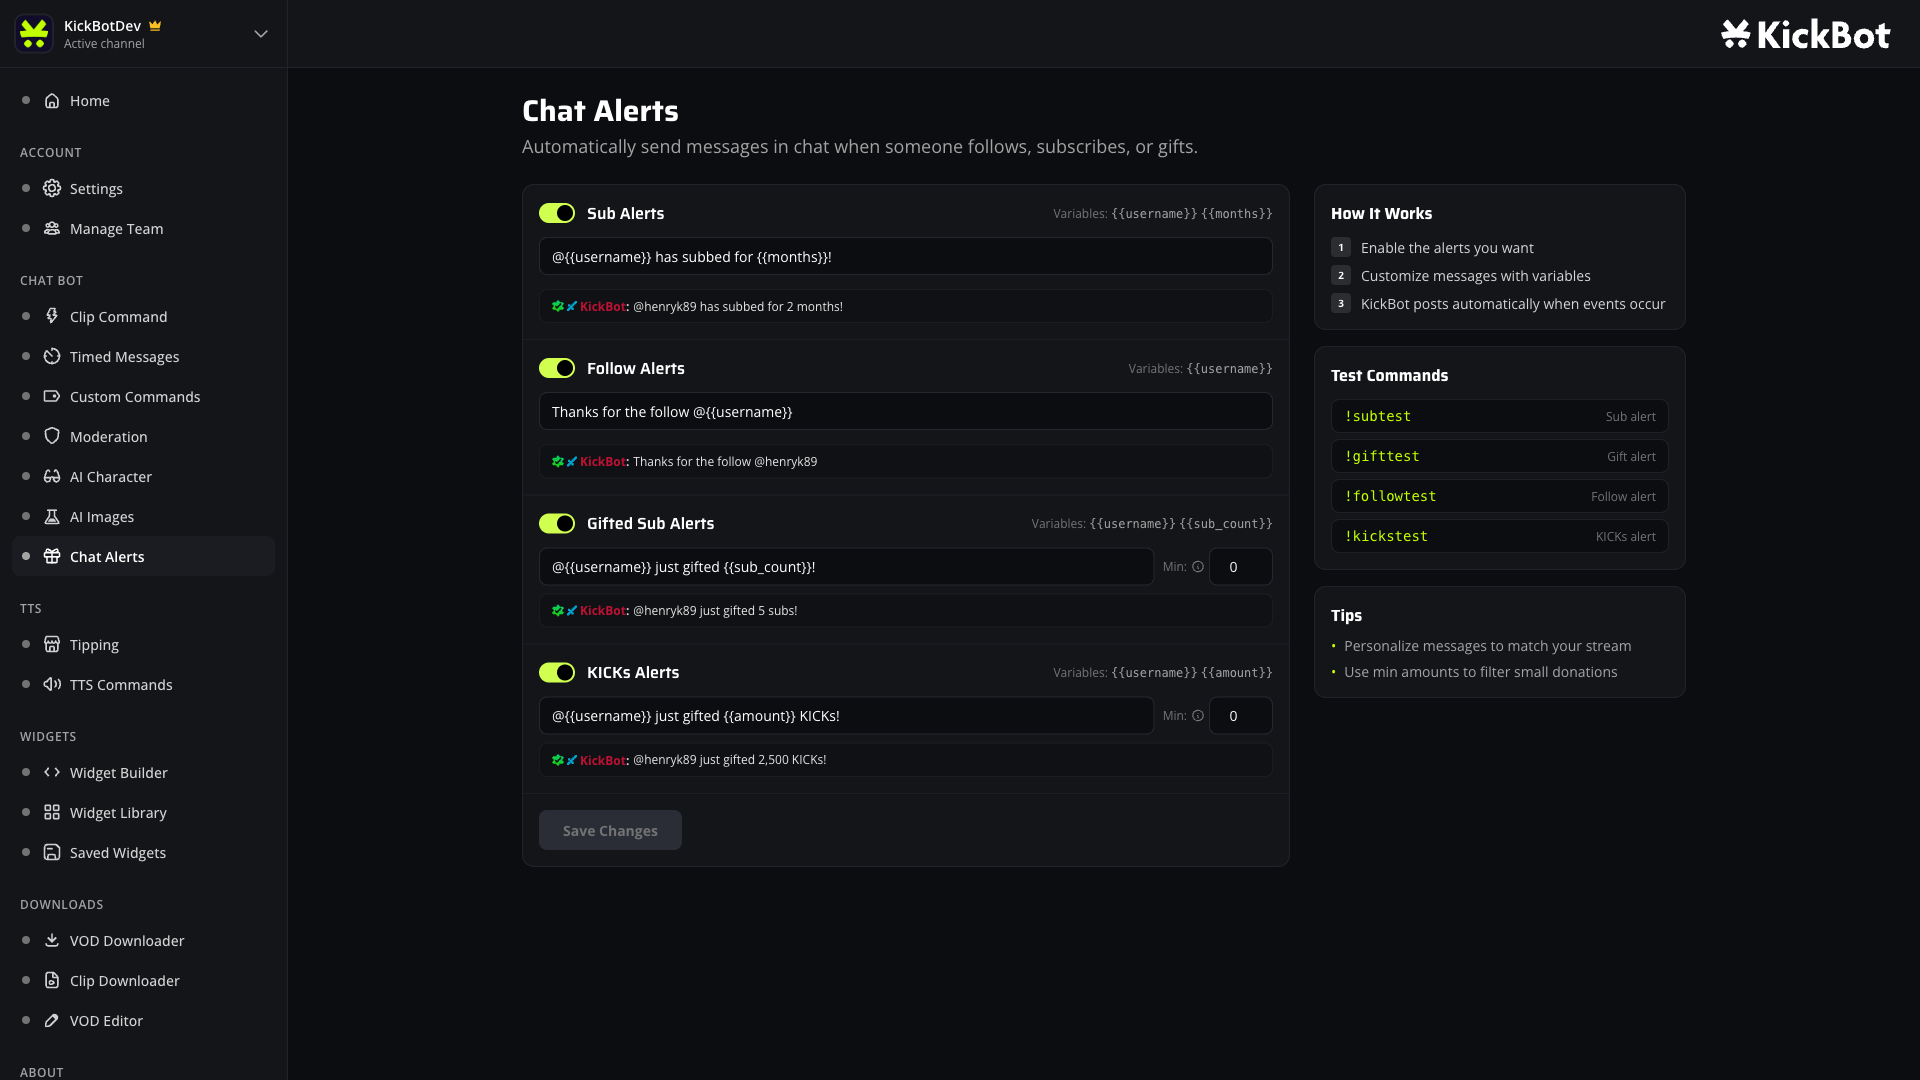The image size is (1920, 1080).
Task: Turn off the Follow Alerts switch
Action: [557, 368]
